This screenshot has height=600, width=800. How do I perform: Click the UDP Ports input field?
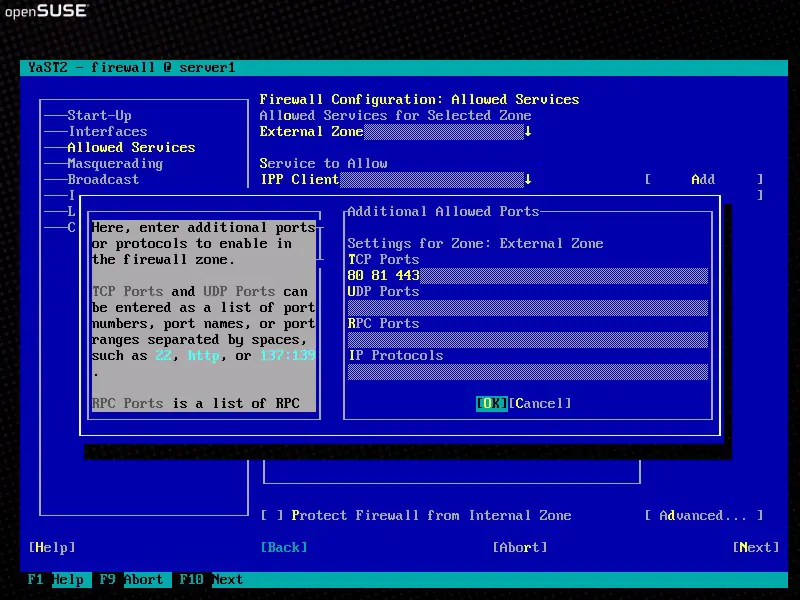pyautogui.click(x=528, y=308)
